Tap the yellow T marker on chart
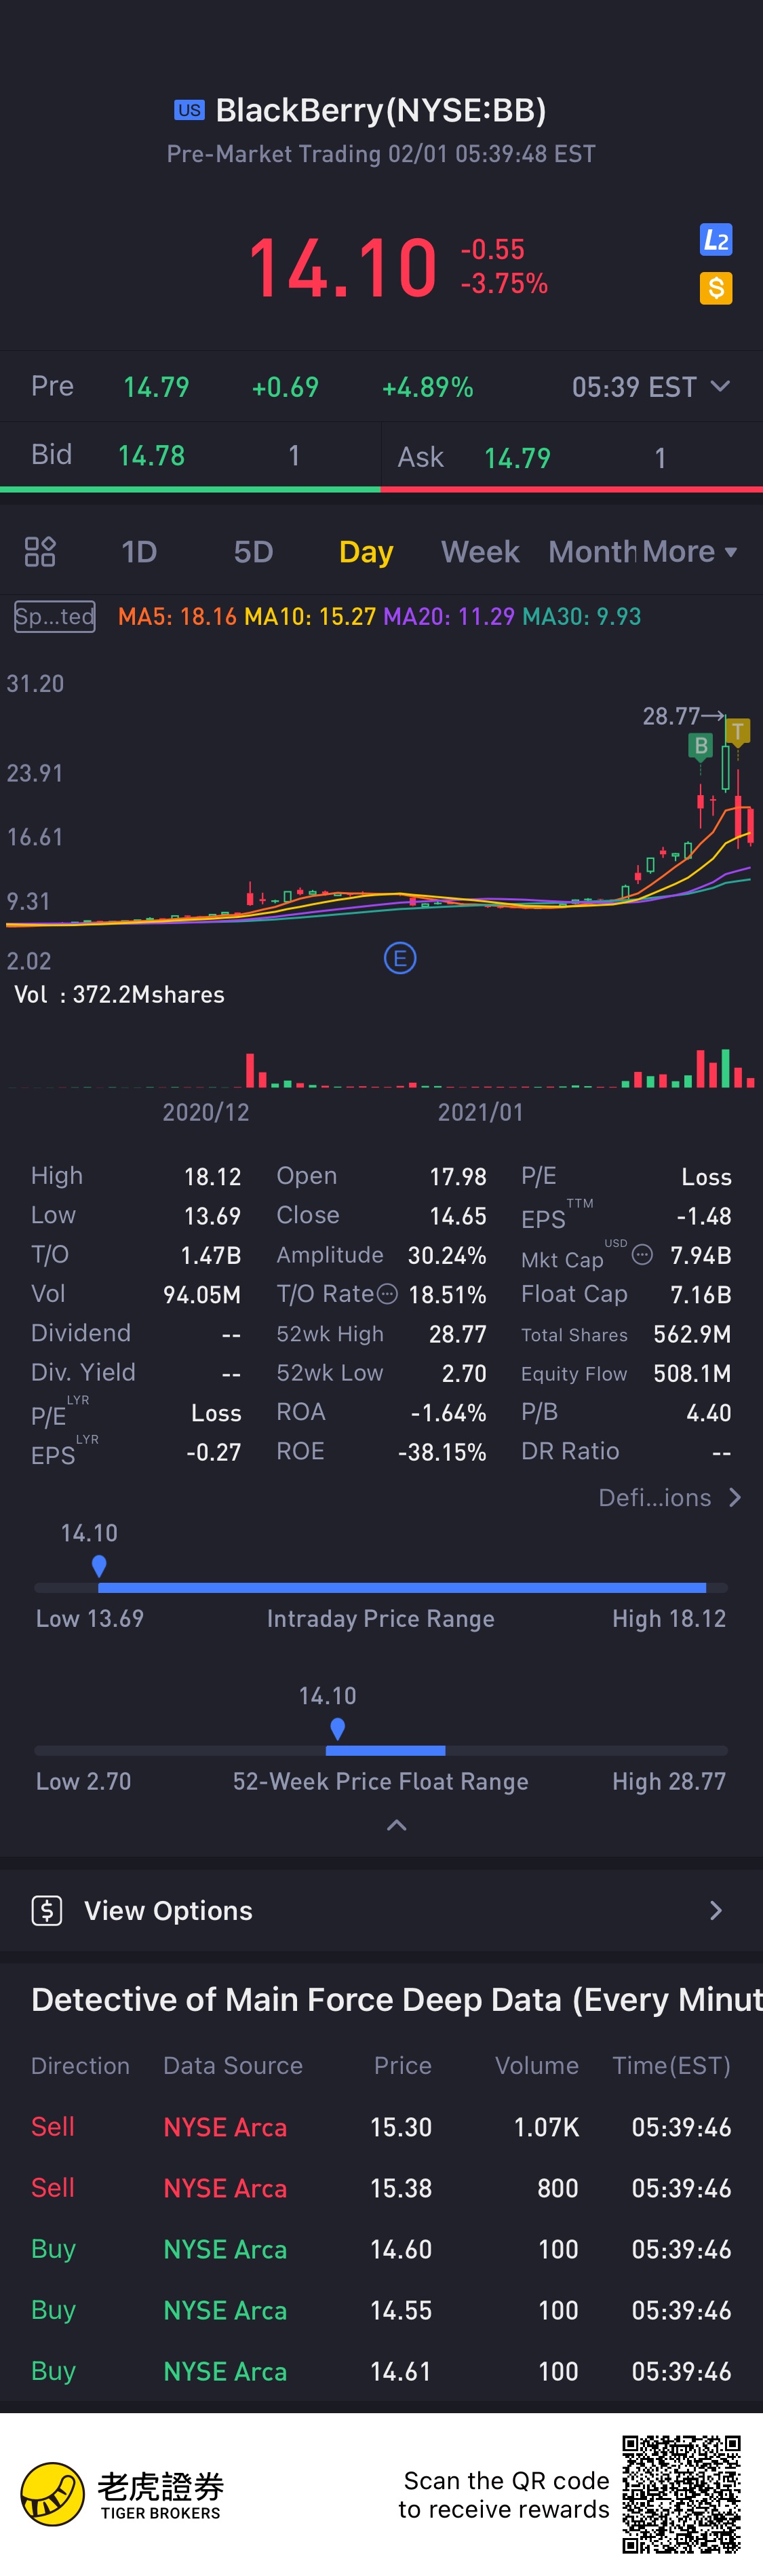This screenshot has width=763, height=2576. (x=738, y=732)
